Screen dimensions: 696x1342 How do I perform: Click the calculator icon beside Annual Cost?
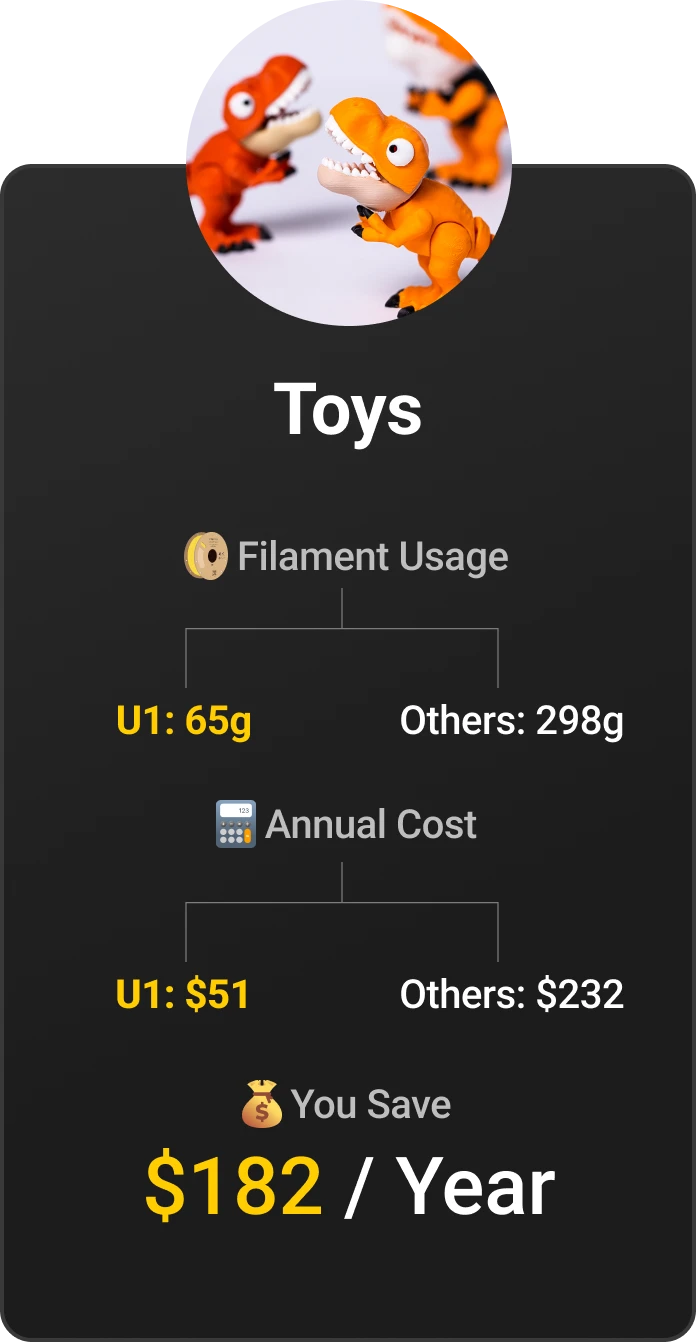click(236, 824)
